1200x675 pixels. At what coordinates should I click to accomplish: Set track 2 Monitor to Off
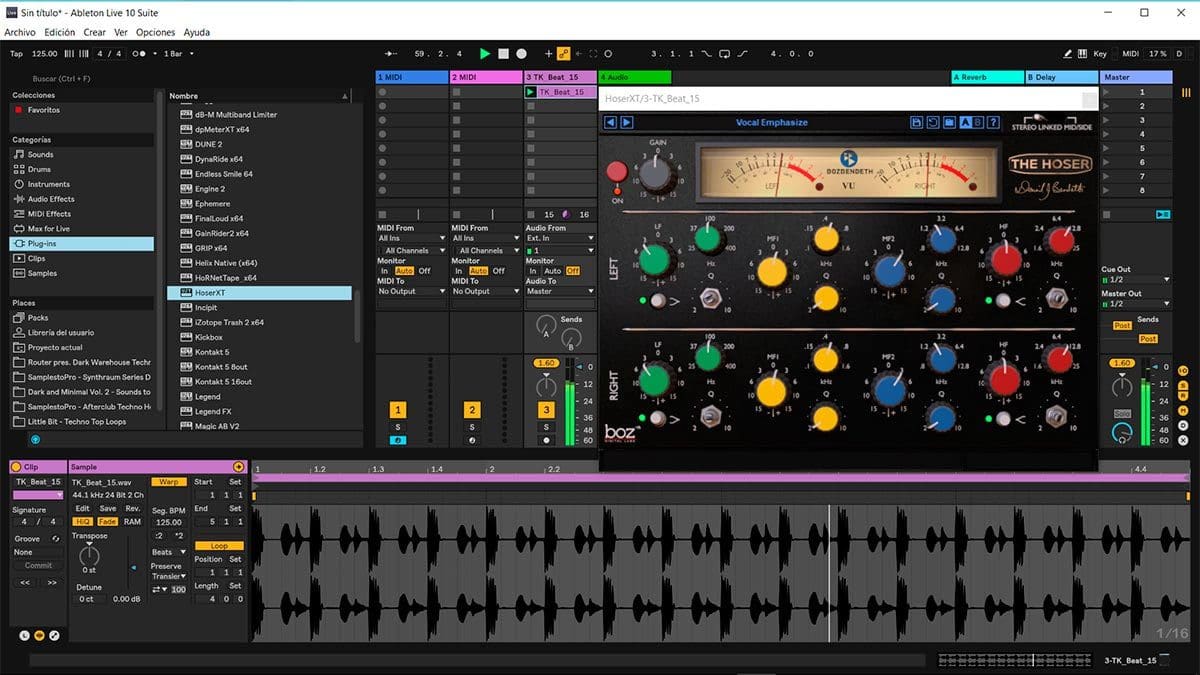click(x=499, y=271)
